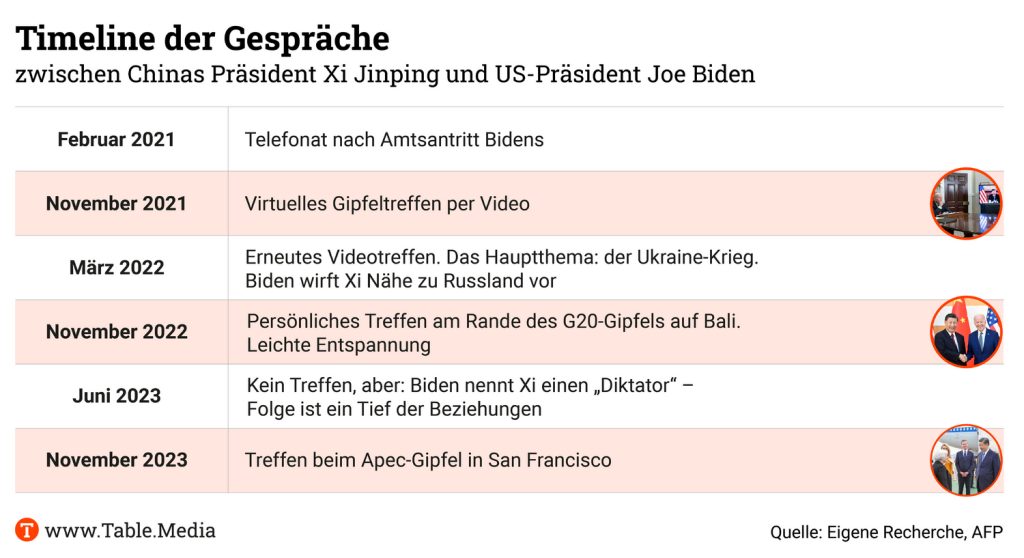Click the 'Quelle: Eigene Recherche, AFP' credit

click(886, 533)
